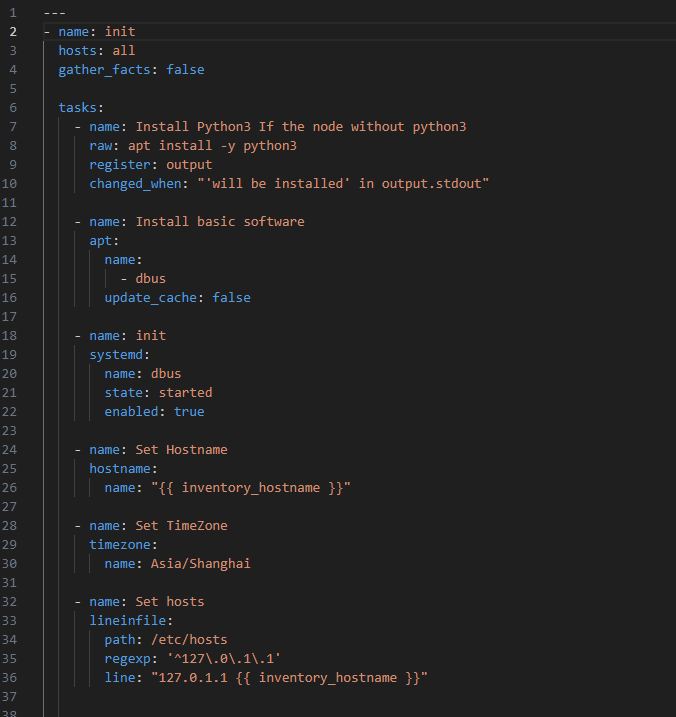Click 'register' keyword on line 9
Image resolution: width=676 pixels, height=717 pixels.
pos(120,165)
